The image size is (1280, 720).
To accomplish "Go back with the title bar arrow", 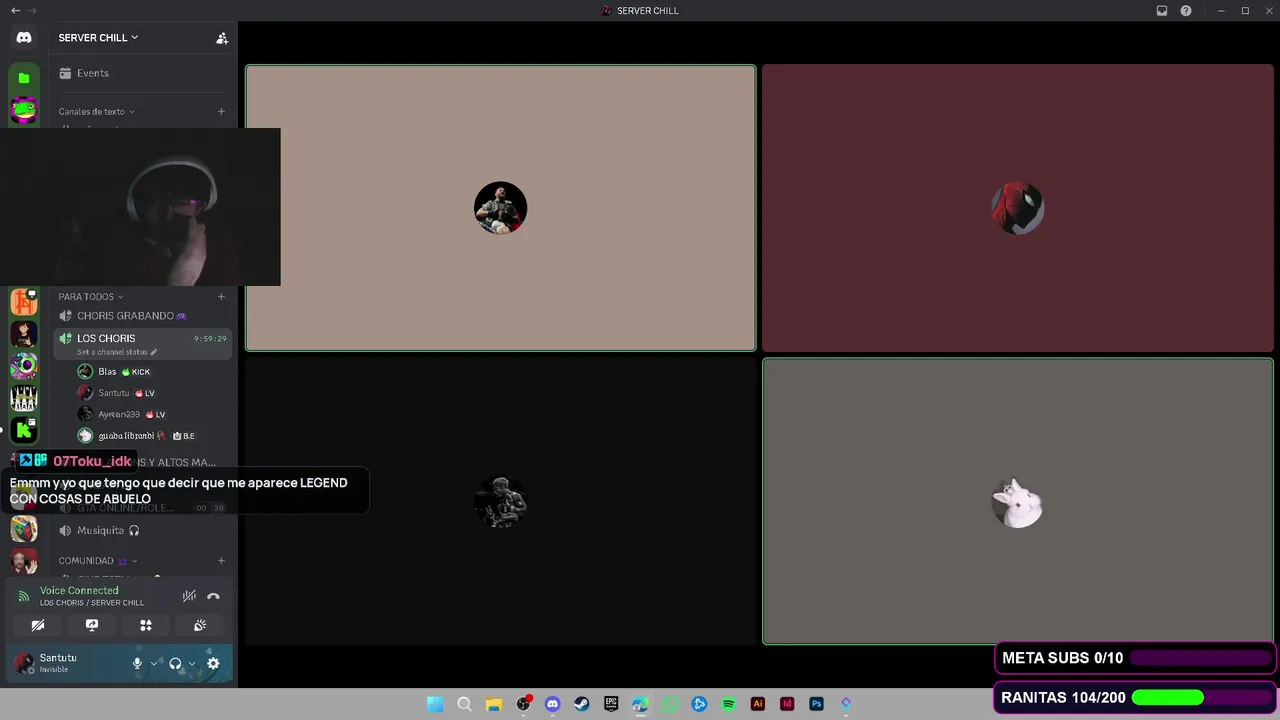I will [x=15, y=11].
